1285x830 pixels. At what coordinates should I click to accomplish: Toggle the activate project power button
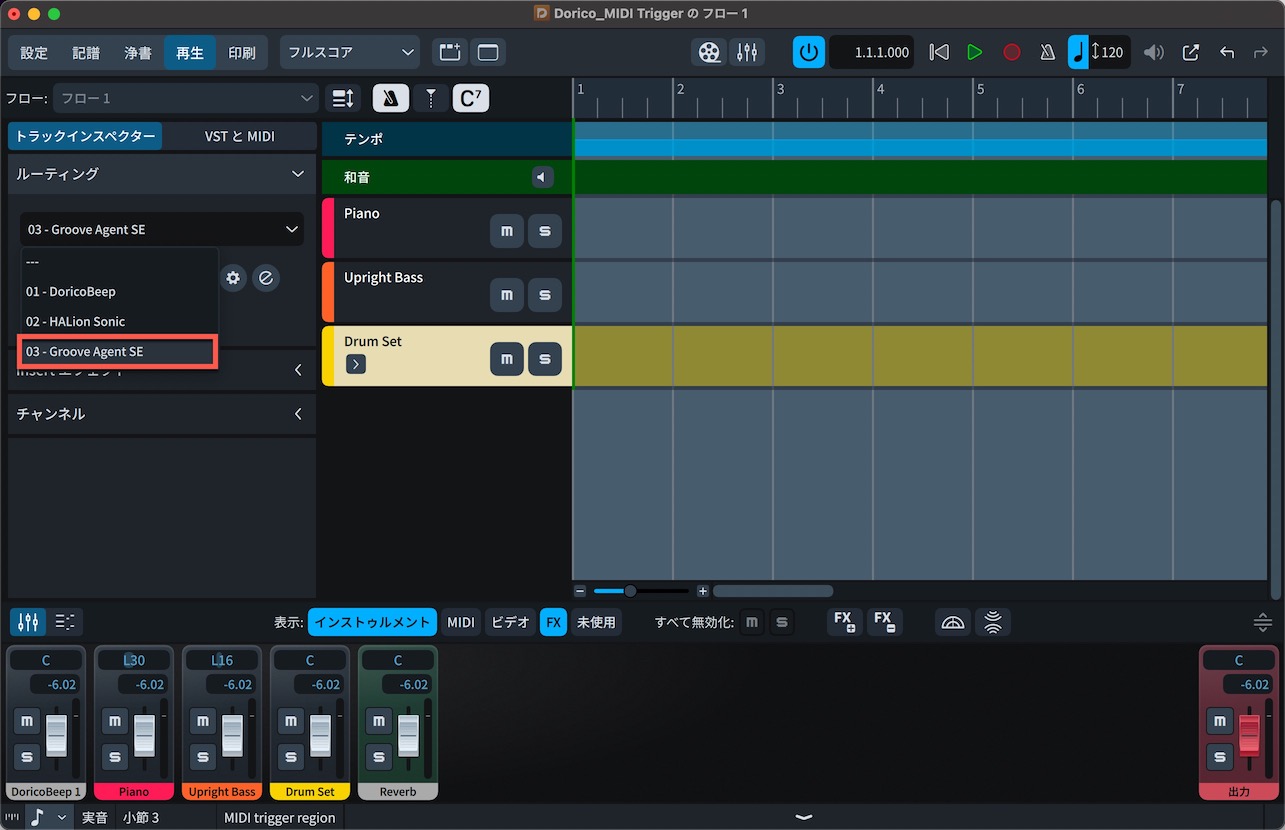[x=809, y=52]
